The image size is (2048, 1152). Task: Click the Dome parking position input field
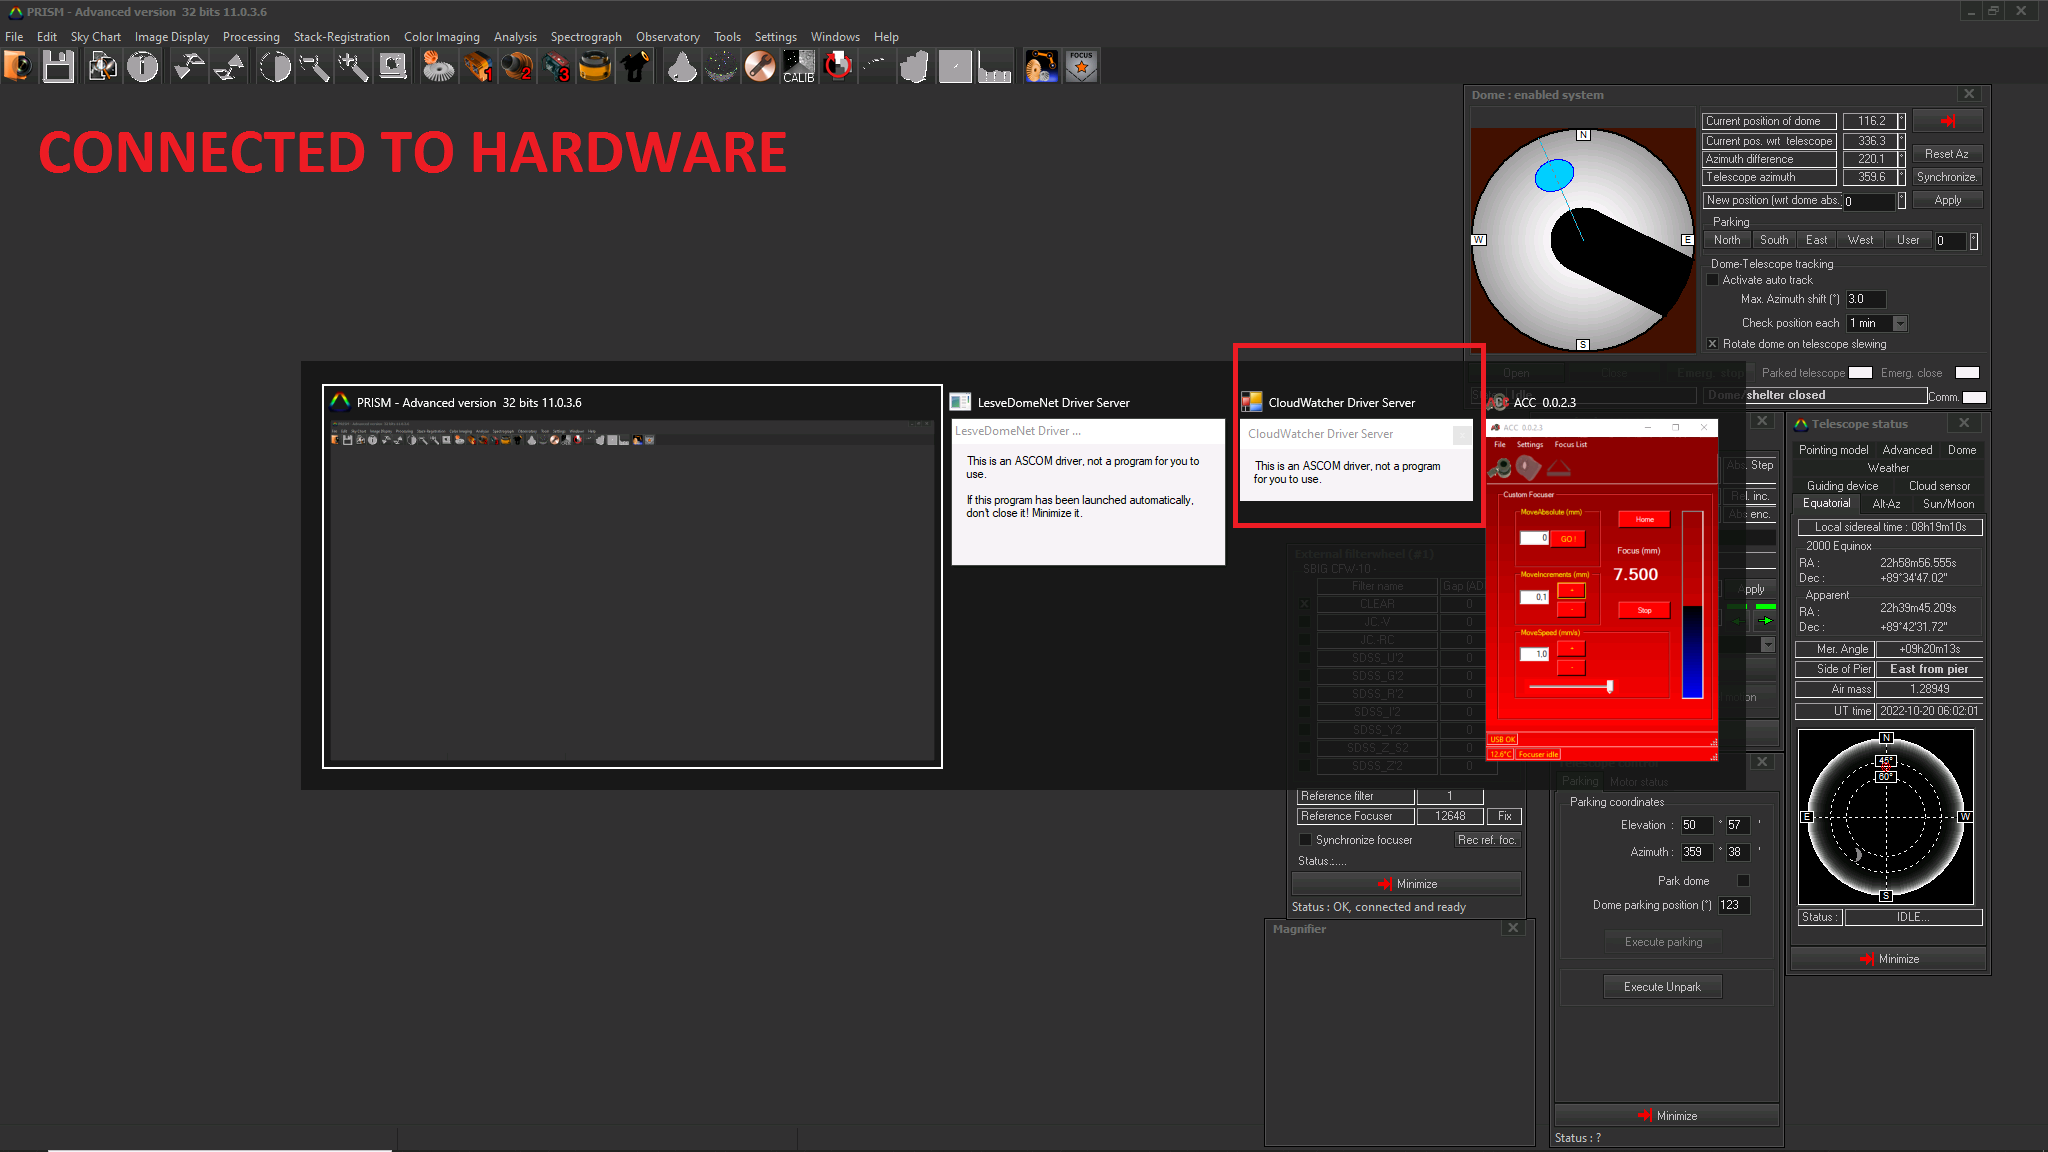1733,905
